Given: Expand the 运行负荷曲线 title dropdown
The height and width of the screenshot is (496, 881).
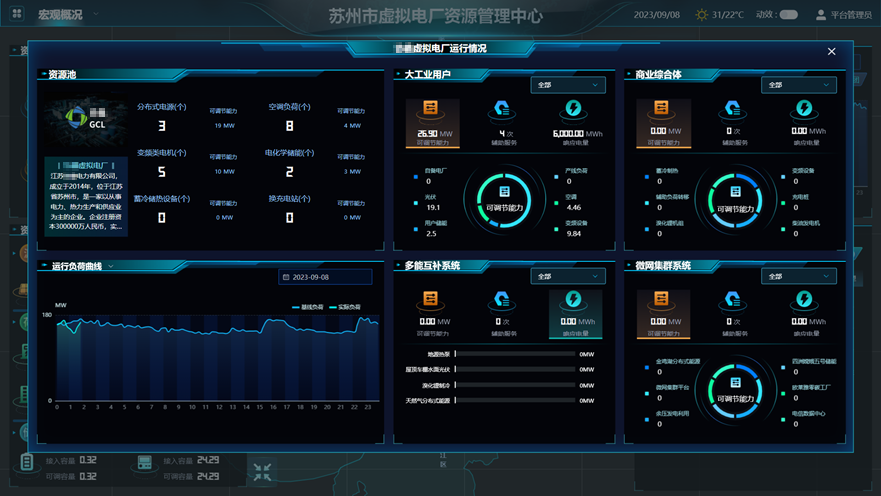Looking at the screenshot, I should tap(111, 267).
